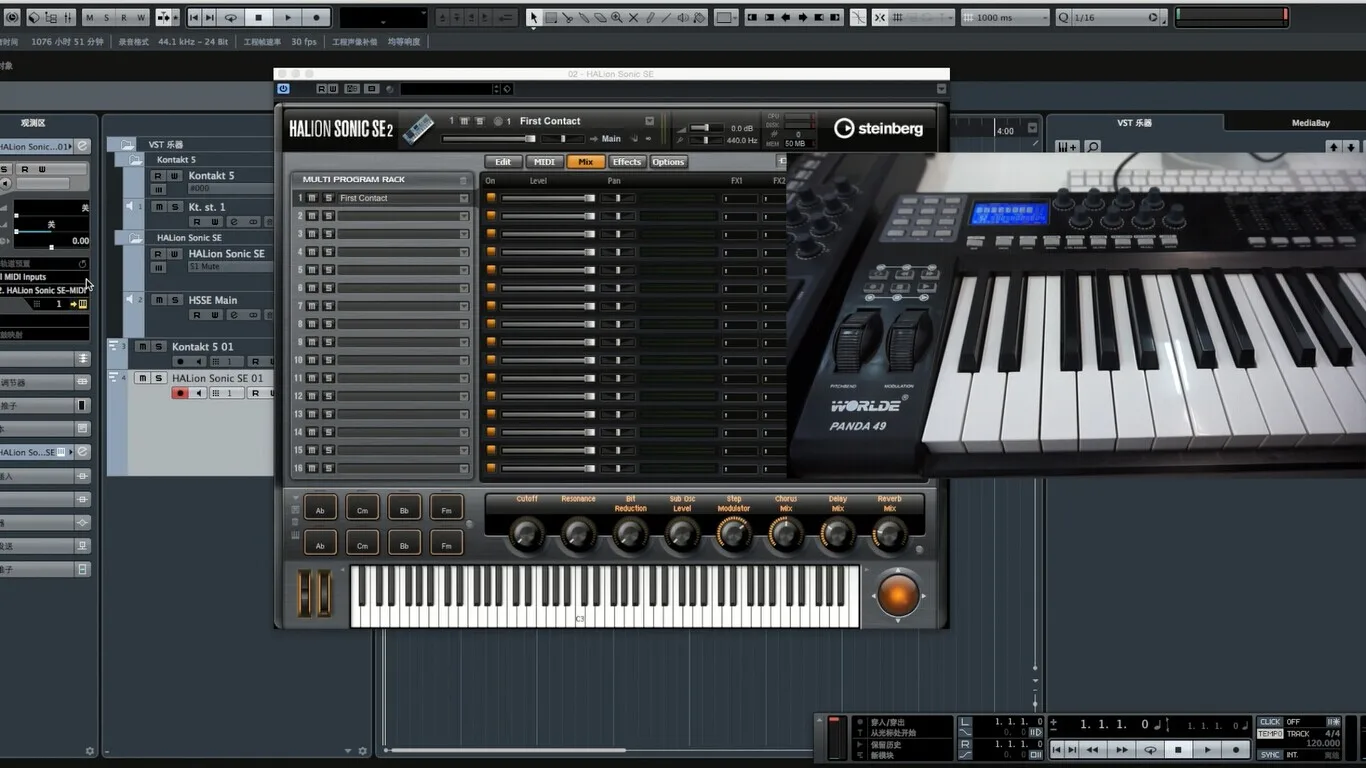Open the HALion MIDI page
The width and height of the screenshot is (1366, 768).
tap(544, 162)
